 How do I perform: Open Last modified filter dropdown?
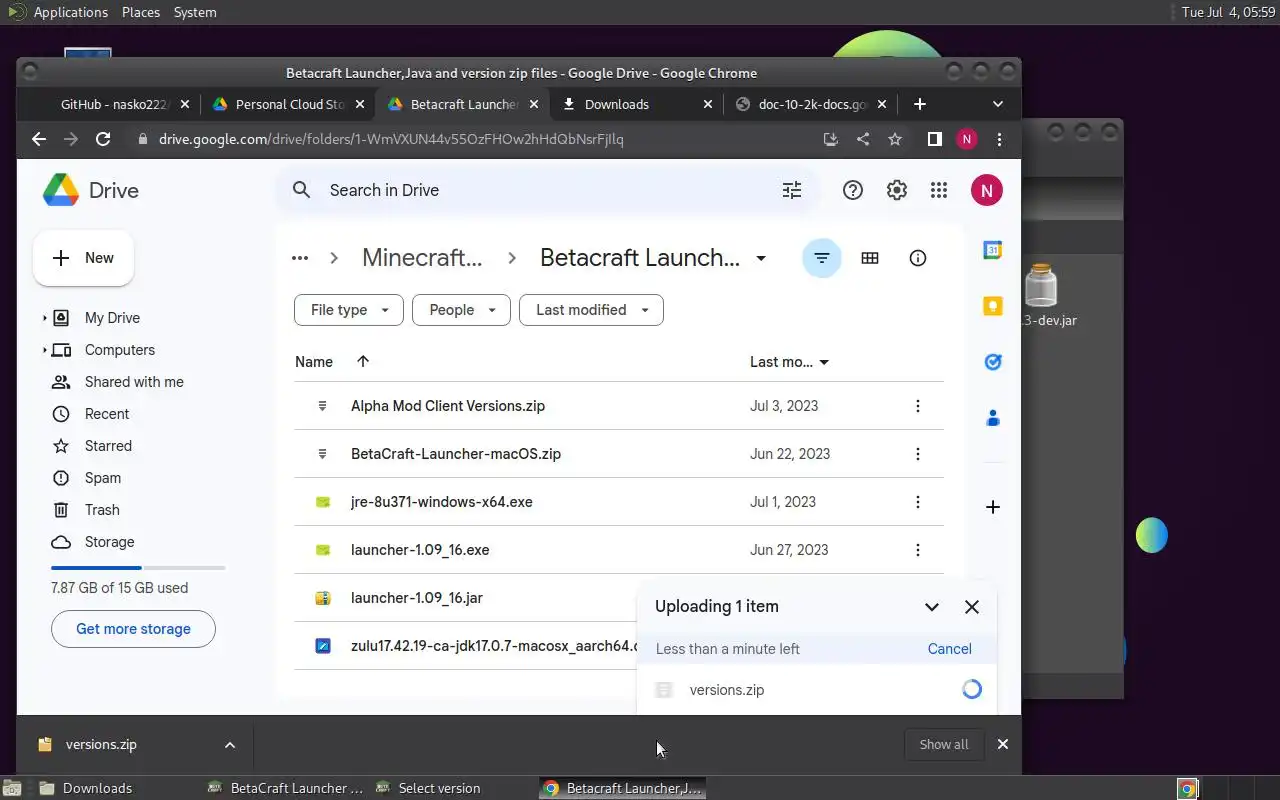[591, 310]
